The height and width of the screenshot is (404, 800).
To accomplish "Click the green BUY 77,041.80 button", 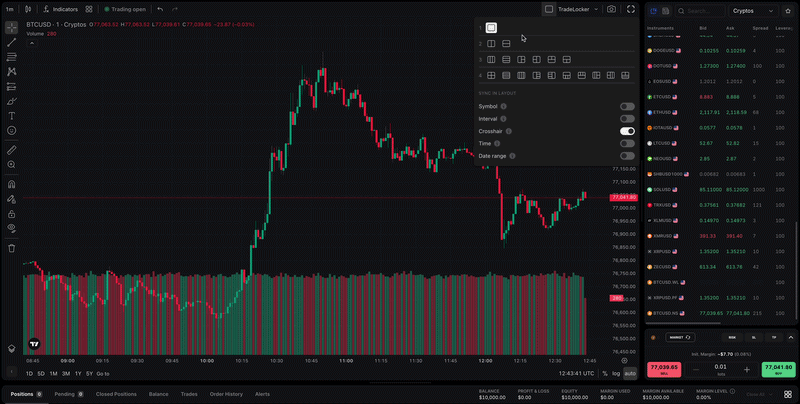I will (778, 369).
